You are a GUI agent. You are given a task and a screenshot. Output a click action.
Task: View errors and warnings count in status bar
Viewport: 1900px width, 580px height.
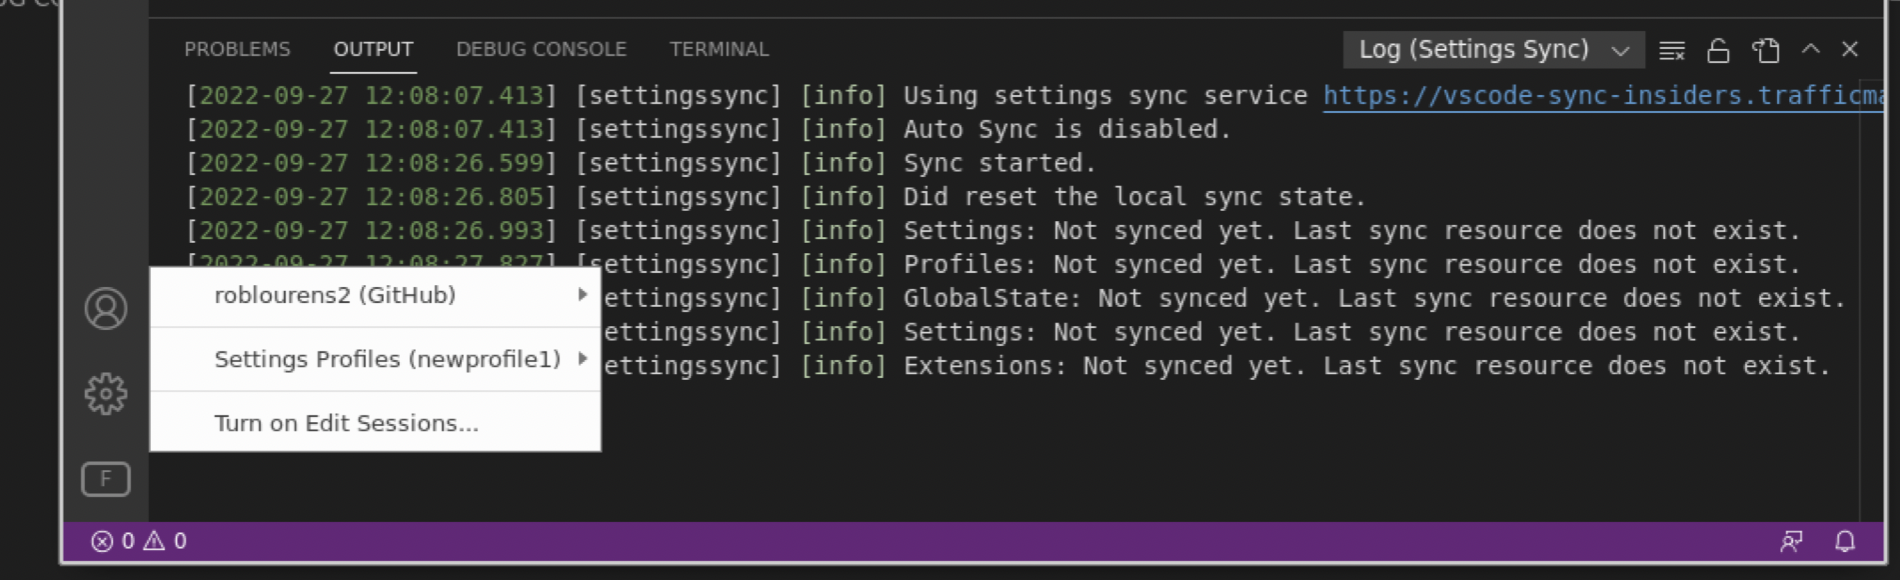(139, 541)
